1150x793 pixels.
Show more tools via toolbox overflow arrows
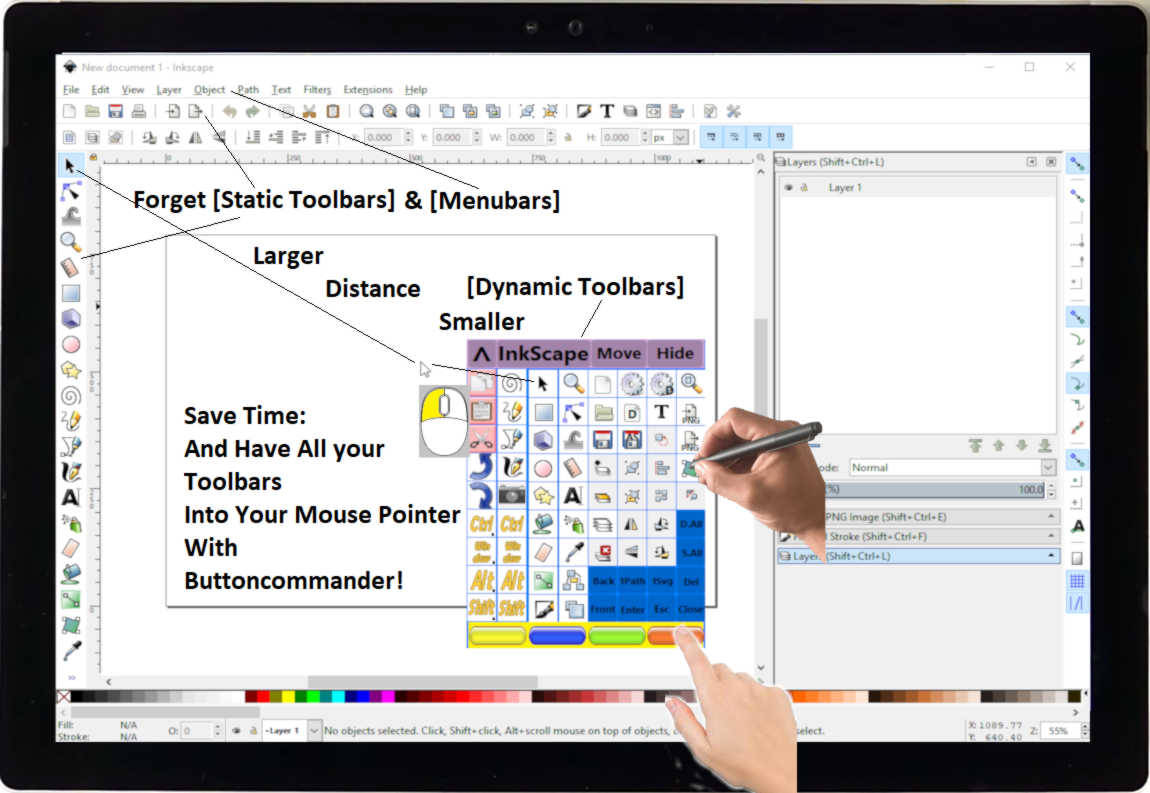click(x=71, y=677)
